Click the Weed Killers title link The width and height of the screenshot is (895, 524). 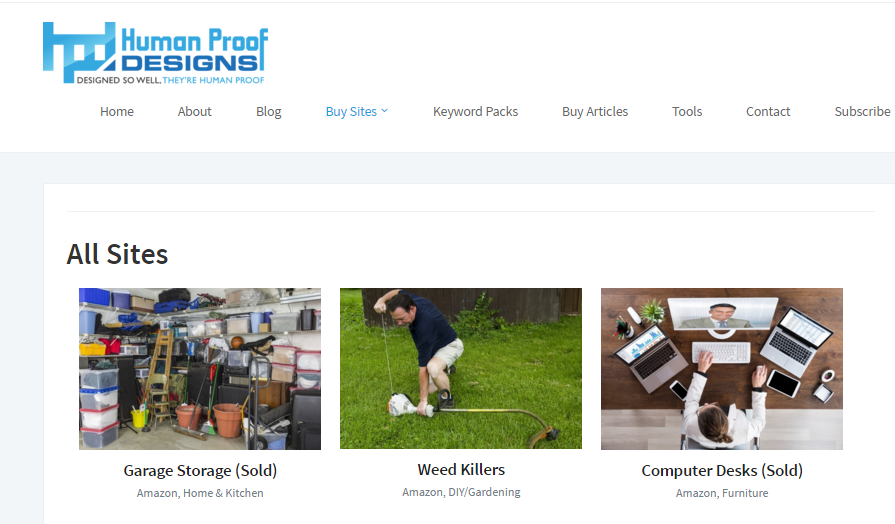click(461, 470)
